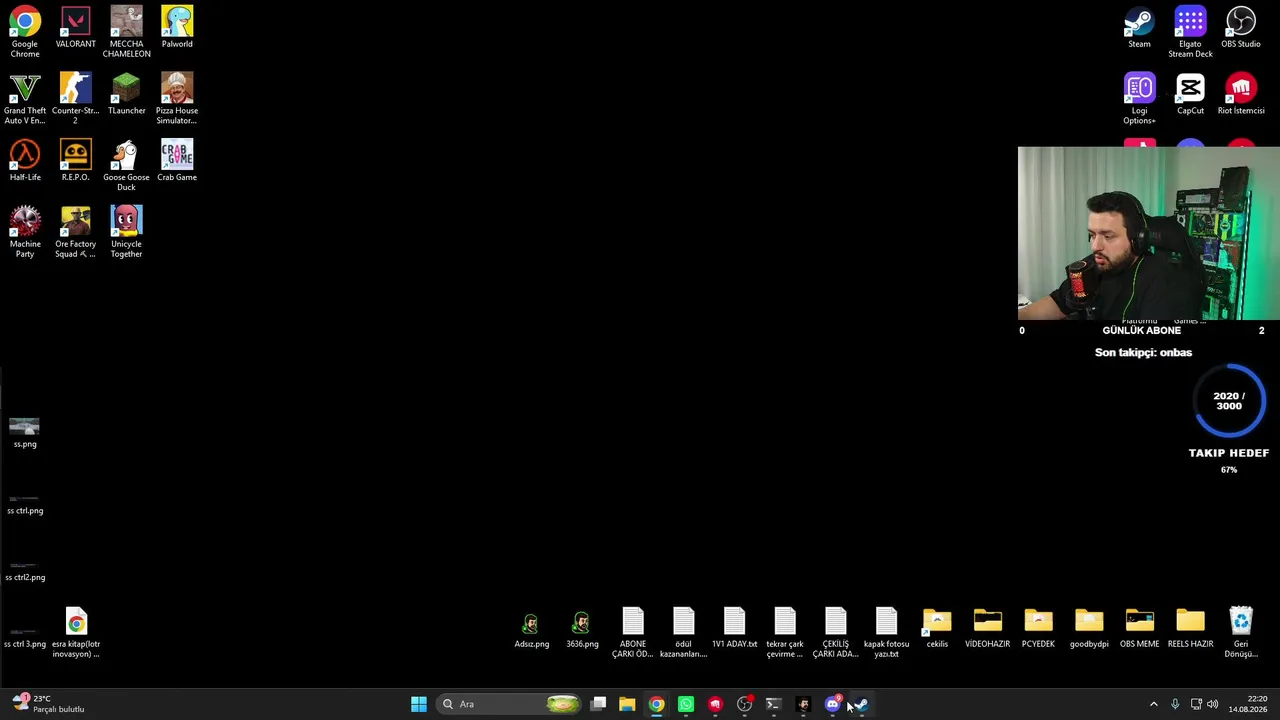The height and width of the screenshot is (720, 1280).
Task: Select the Steam desktop shortcut
Action: 1139,28
